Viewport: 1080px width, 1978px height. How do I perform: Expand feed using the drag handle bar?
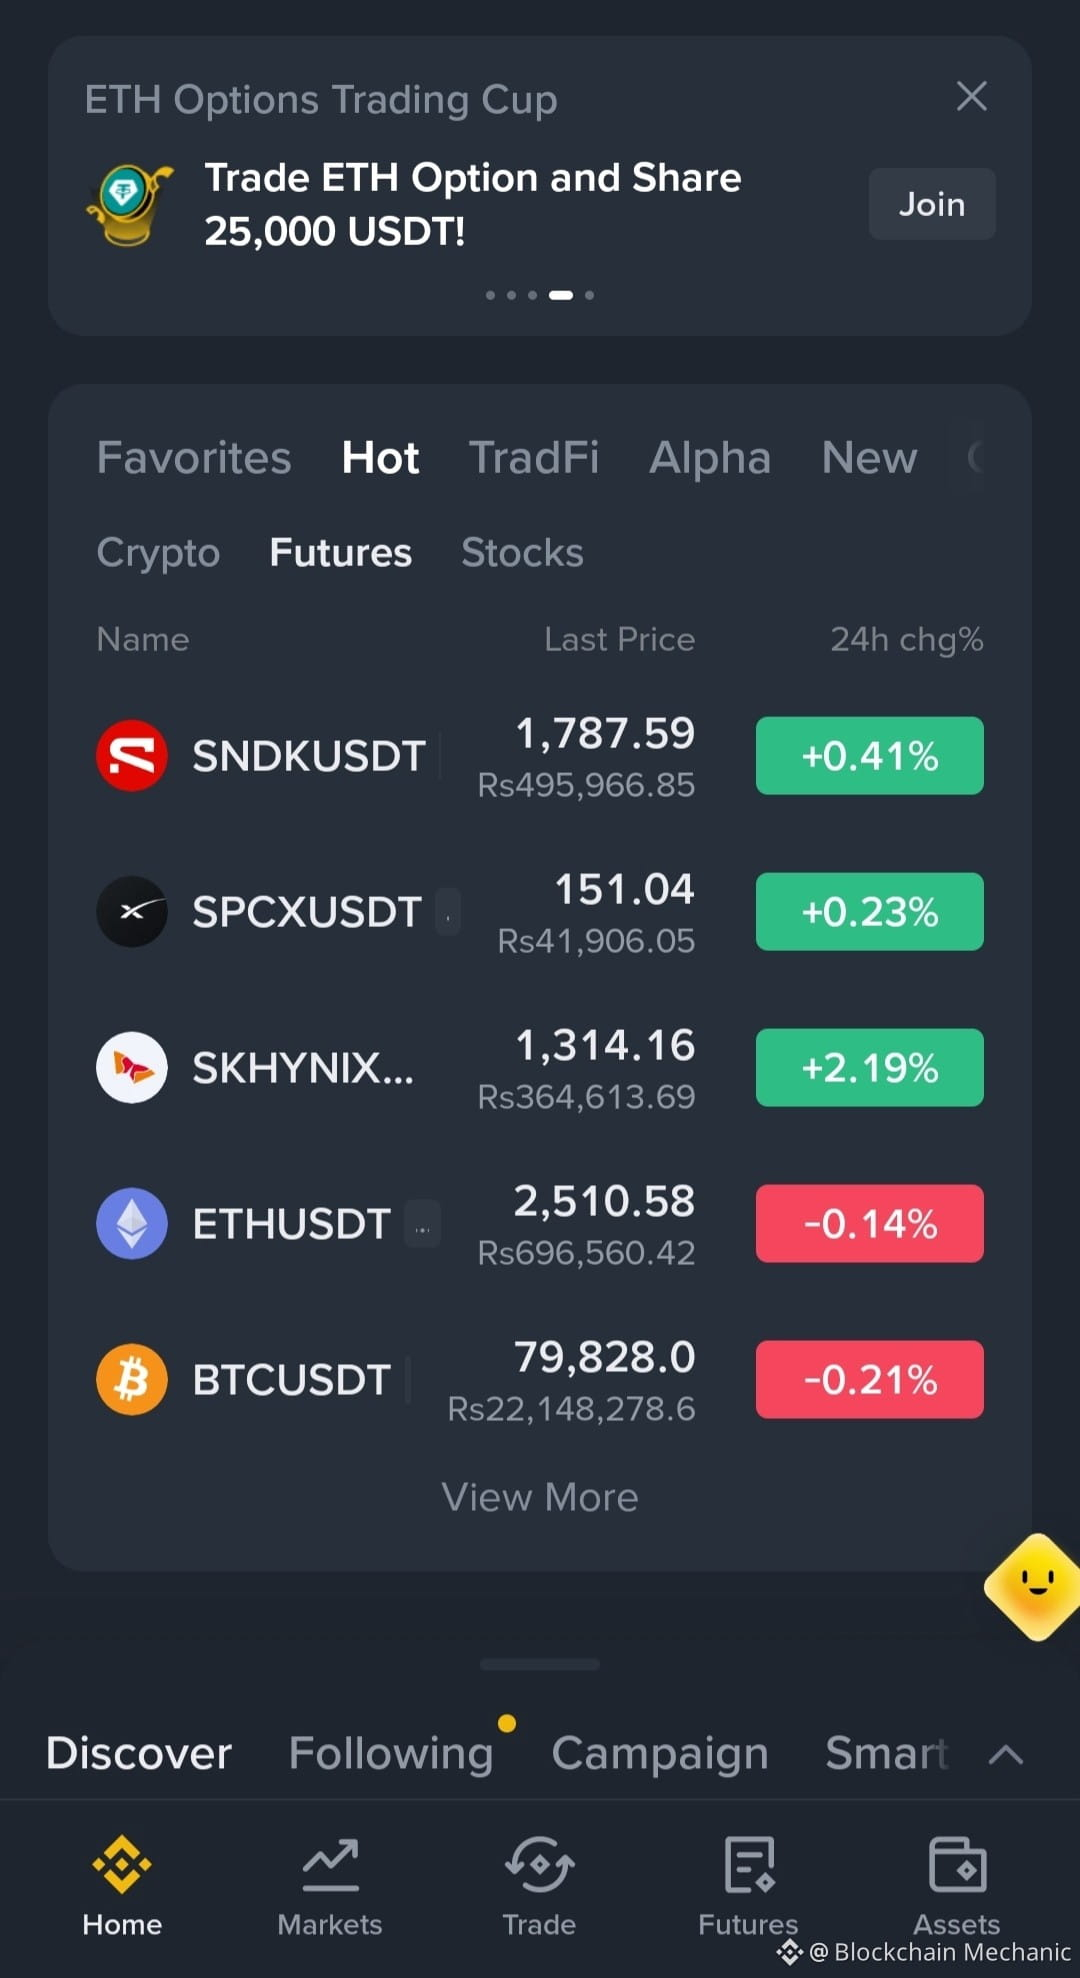(540, 1664)
